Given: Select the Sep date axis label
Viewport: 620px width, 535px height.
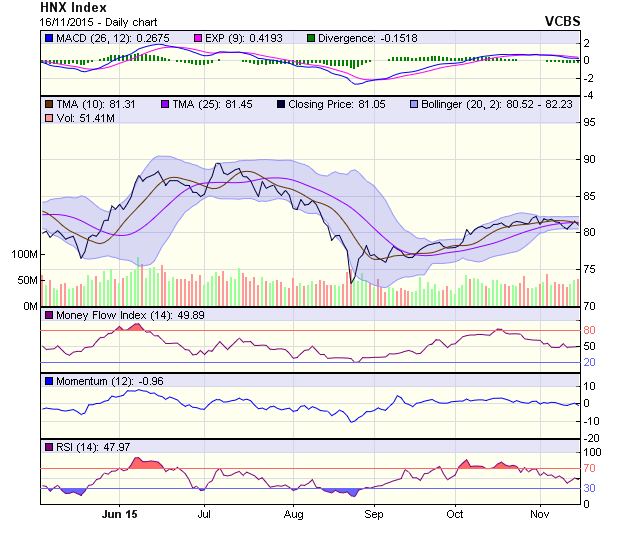Looking at the screenshot, I should point(373,514).
